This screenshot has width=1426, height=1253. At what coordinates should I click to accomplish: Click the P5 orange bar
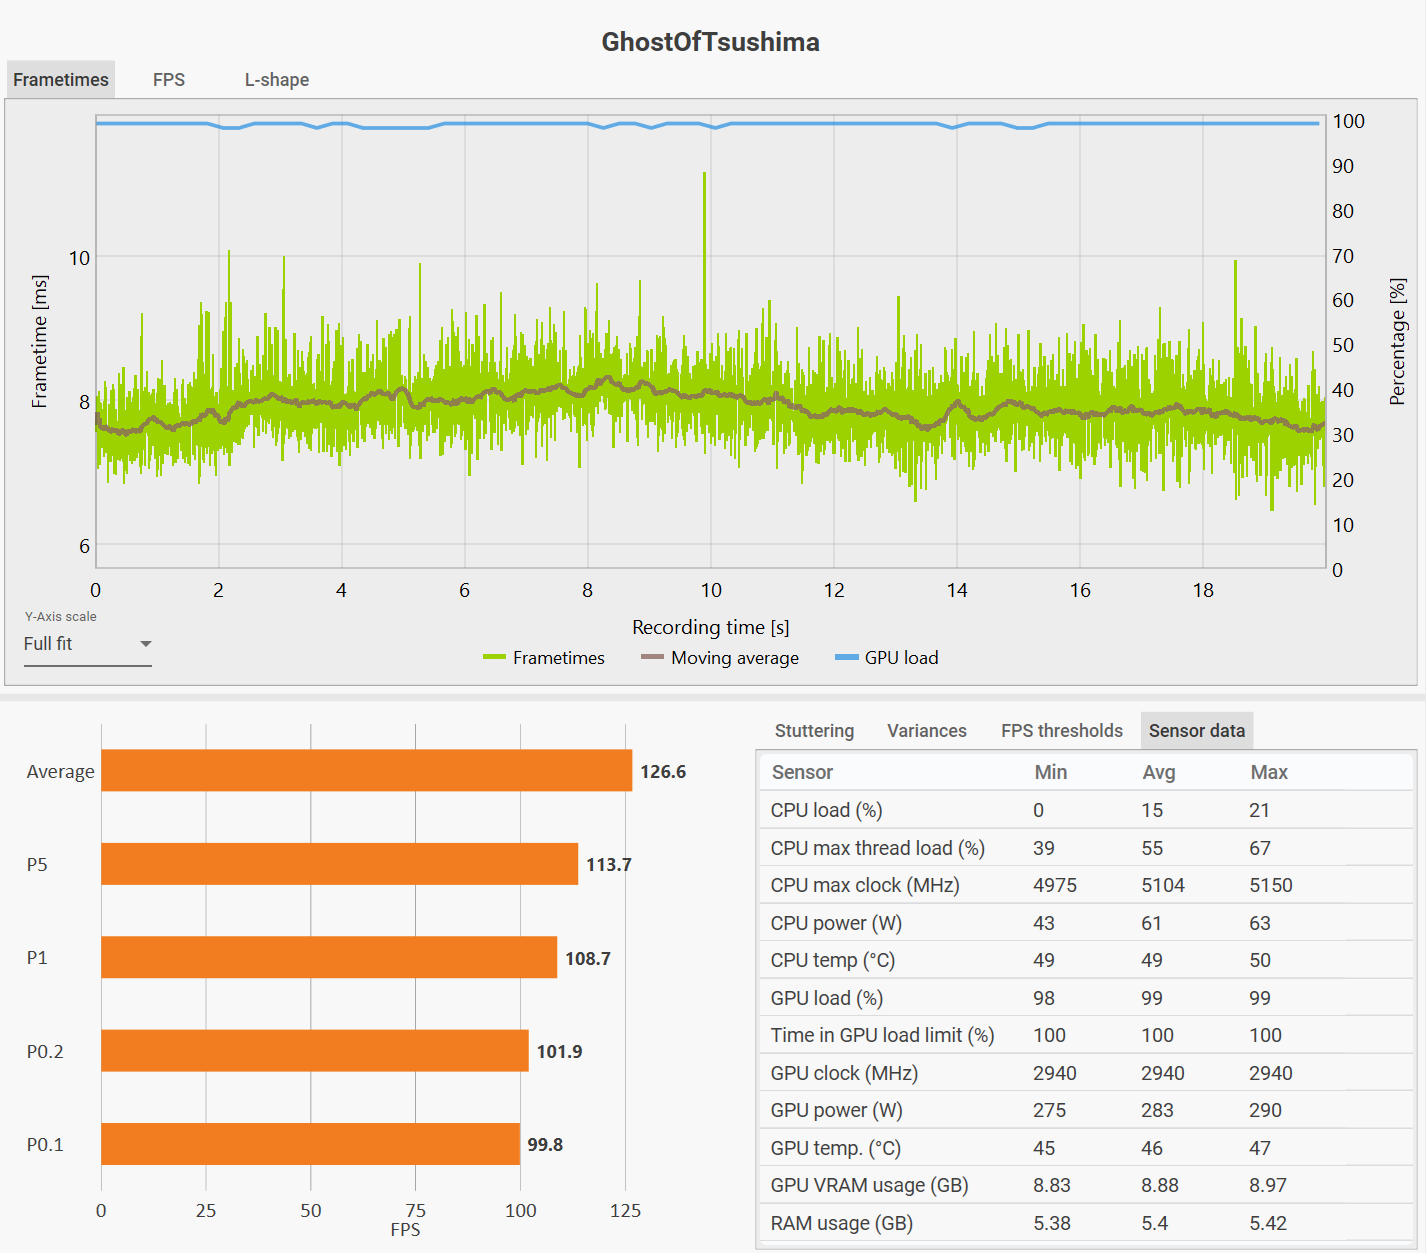click(x=340, y=864)
